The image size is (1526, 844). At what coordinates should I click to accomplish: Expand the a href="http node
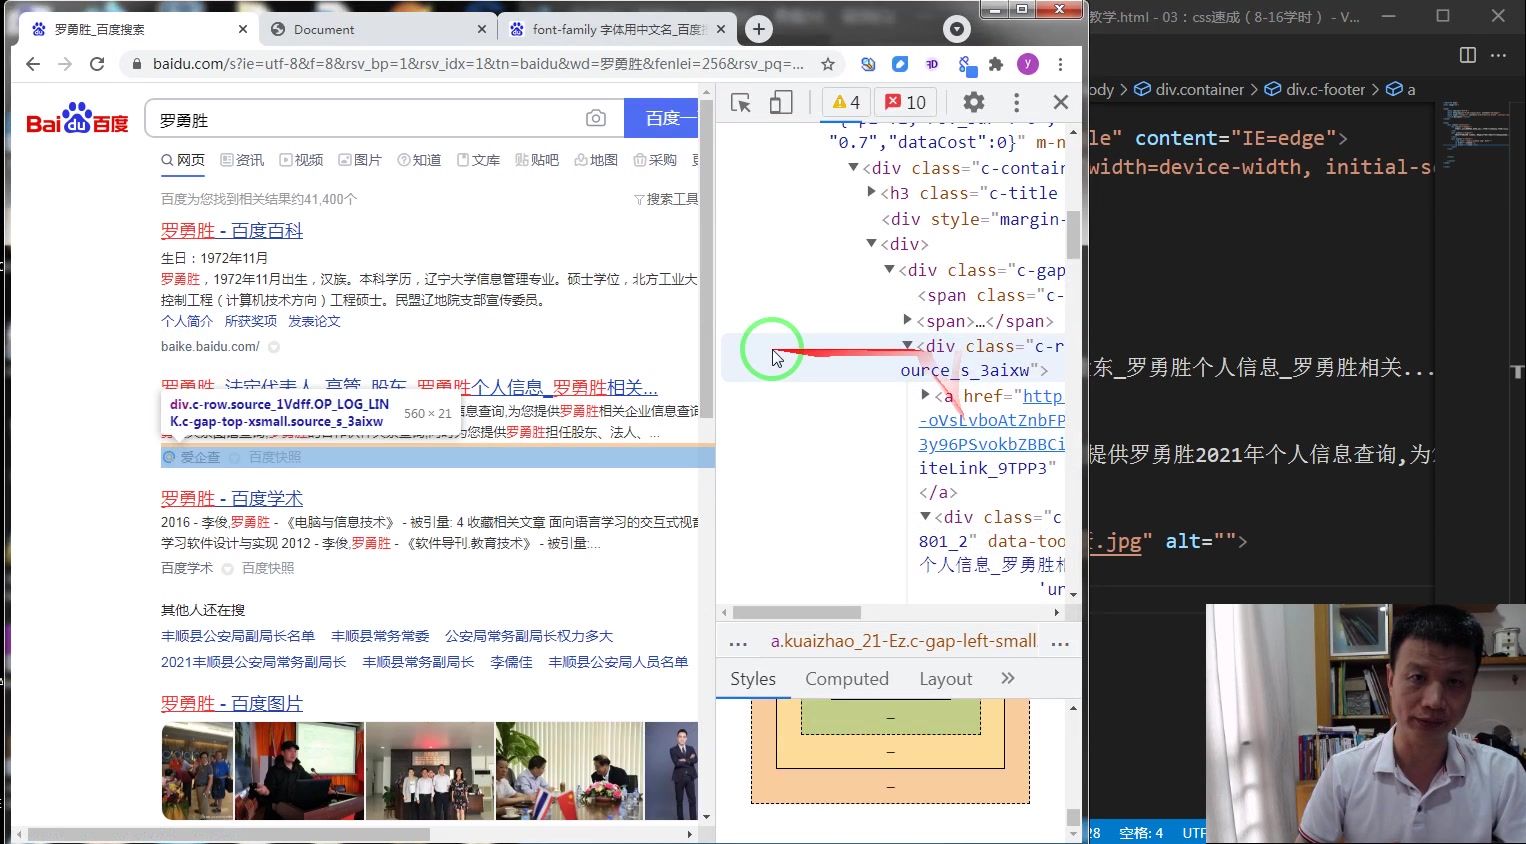925,395
